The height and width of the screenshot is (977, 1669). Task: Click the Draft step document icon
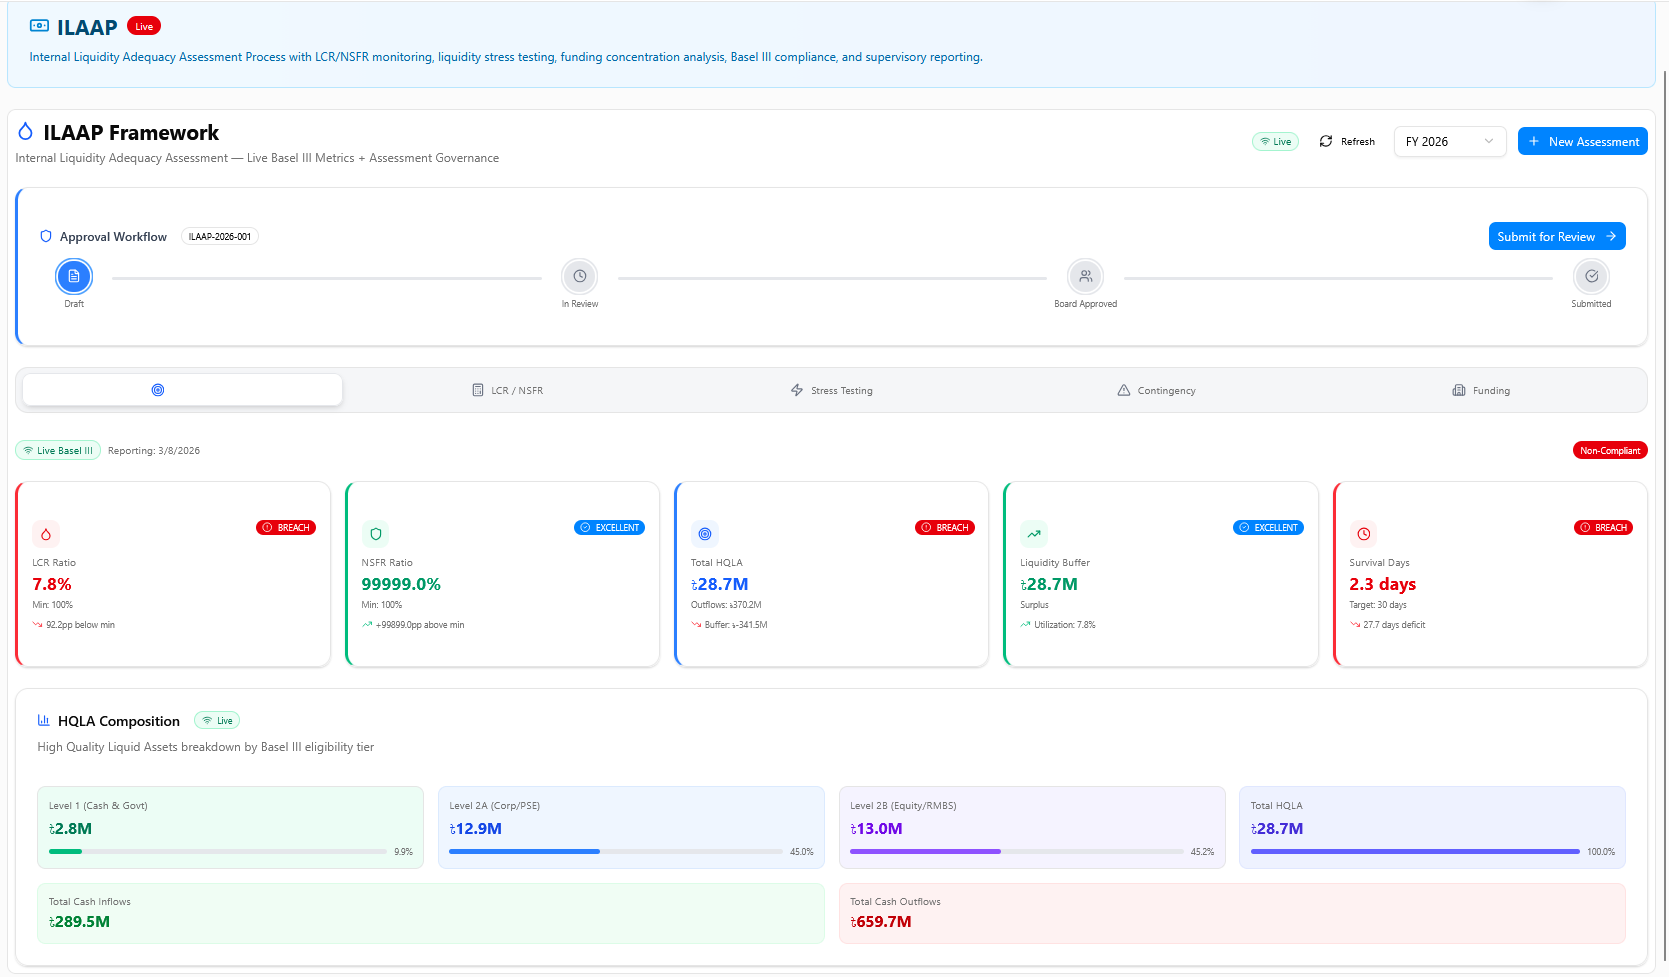pos(74,276)
